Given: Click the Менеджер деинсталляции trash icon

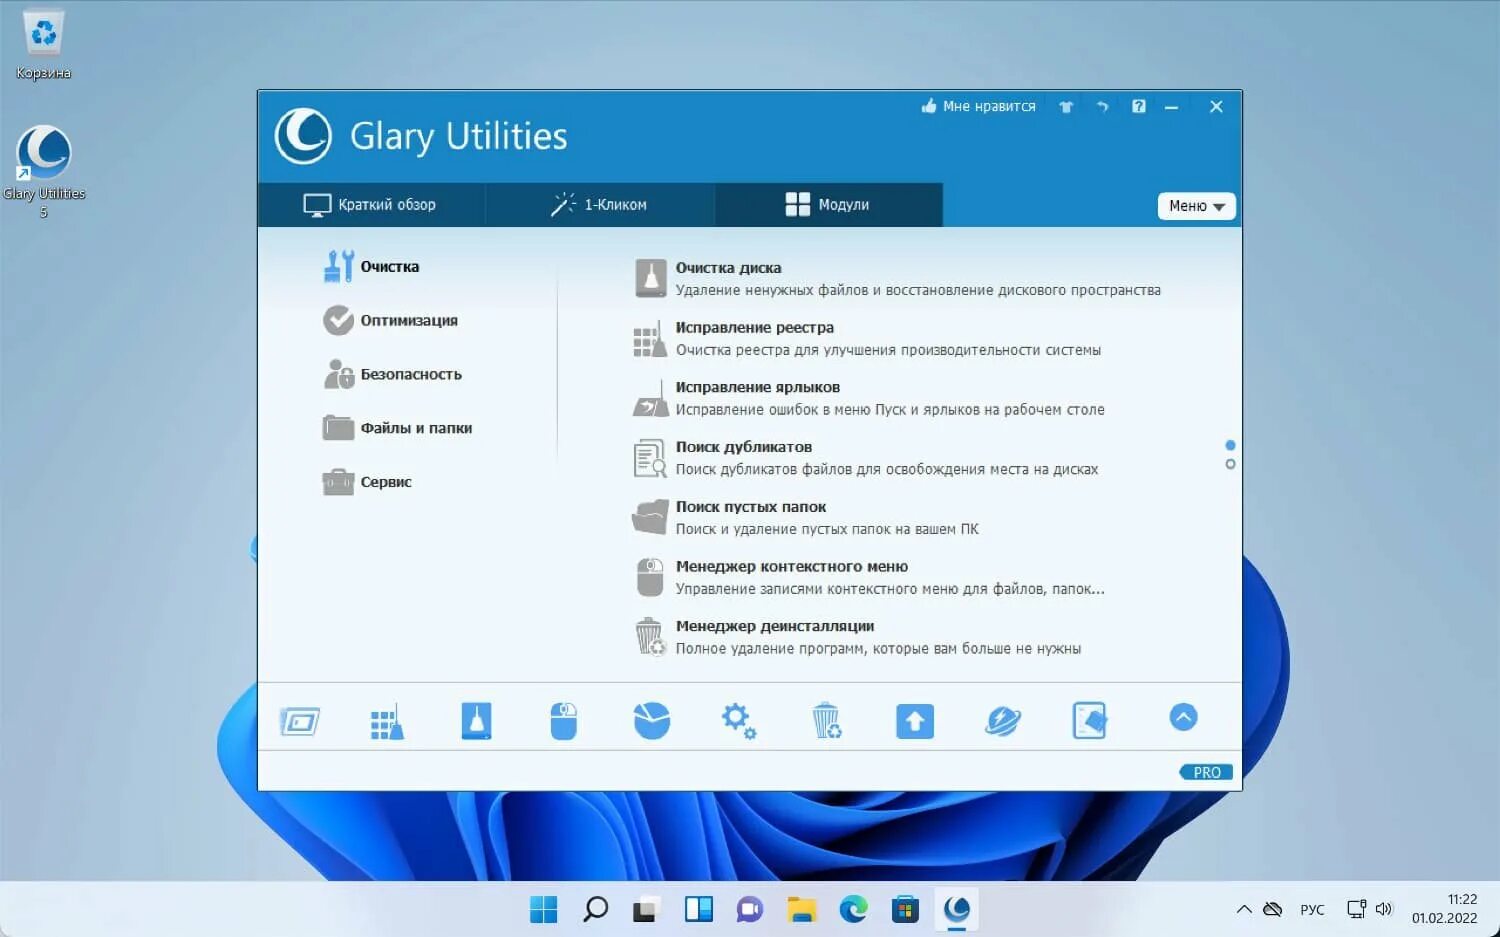Looking at the screenshot, I should coord(650,637).
